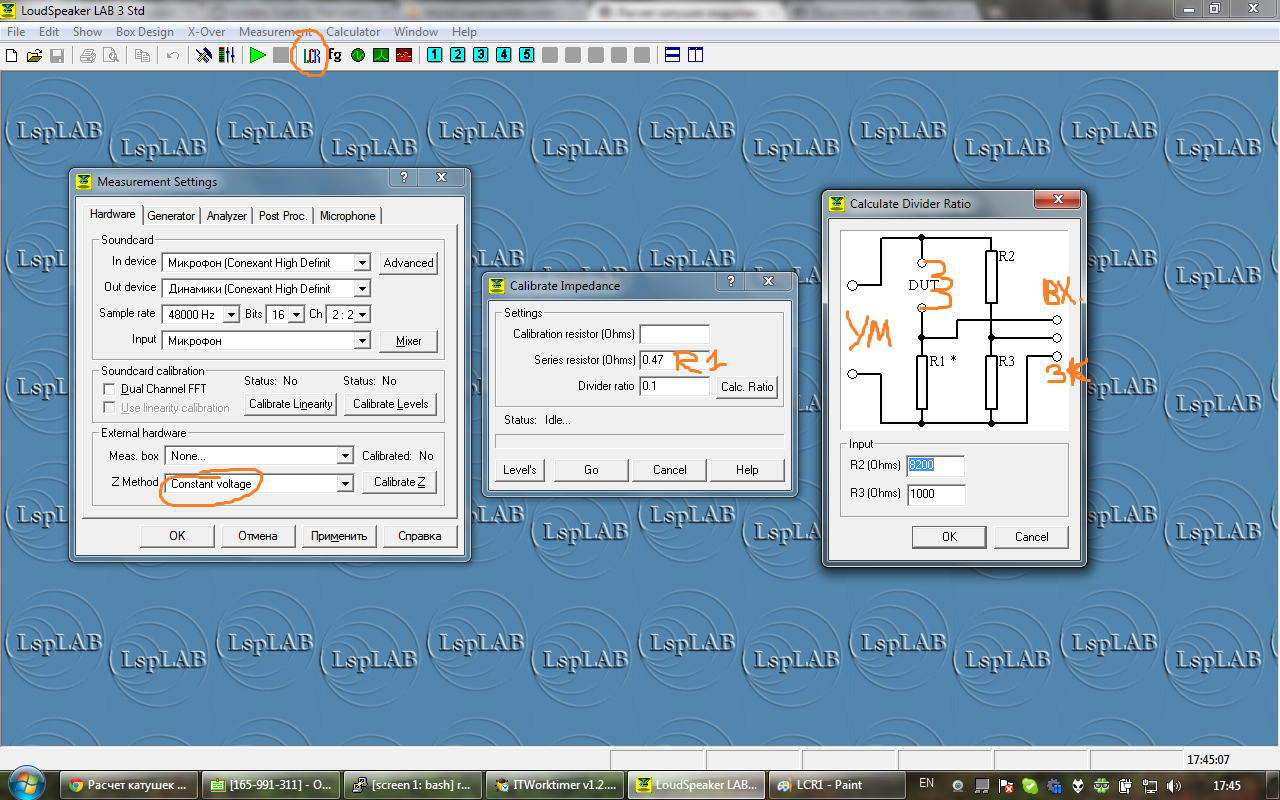Image resolution: width=1280 pixels, height=800 pixels.
Task: Open the LCR meter toolbar icon
Action: [x=312, y=56]
